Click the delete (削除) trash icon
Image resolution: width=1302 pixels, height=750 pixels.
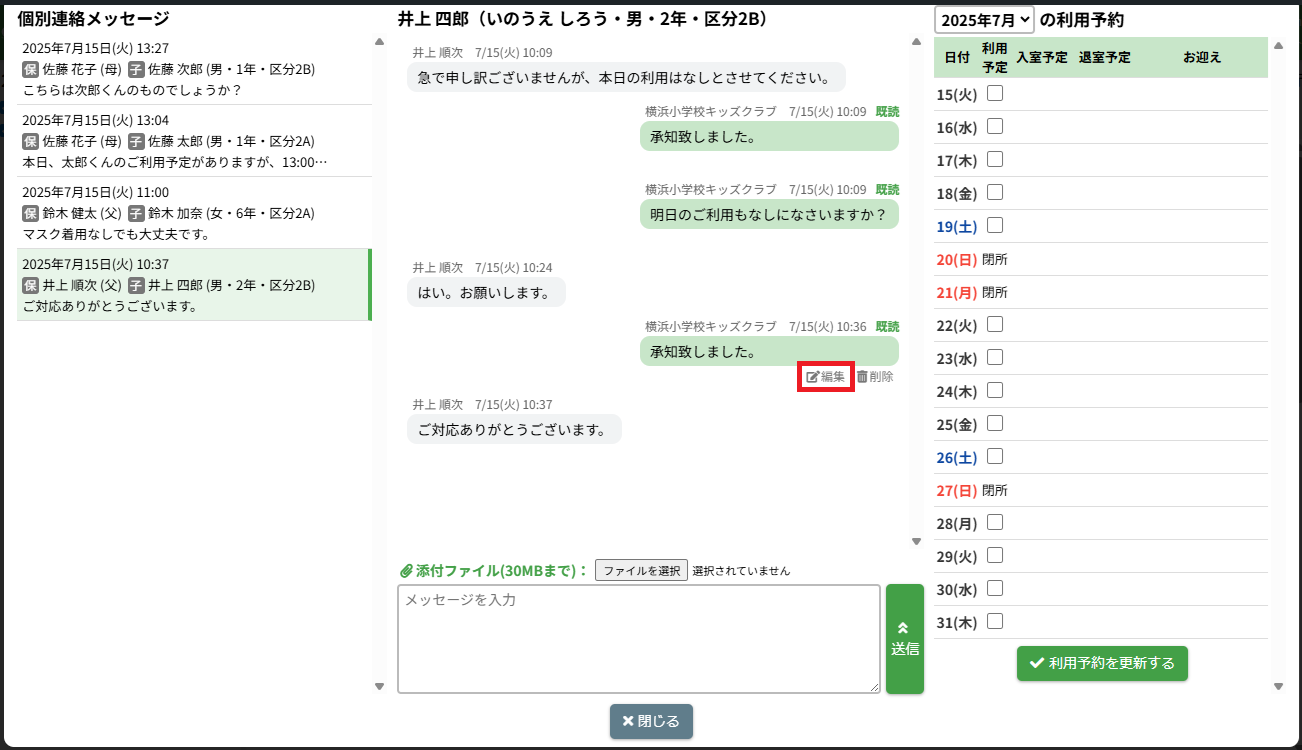point(862,377)
